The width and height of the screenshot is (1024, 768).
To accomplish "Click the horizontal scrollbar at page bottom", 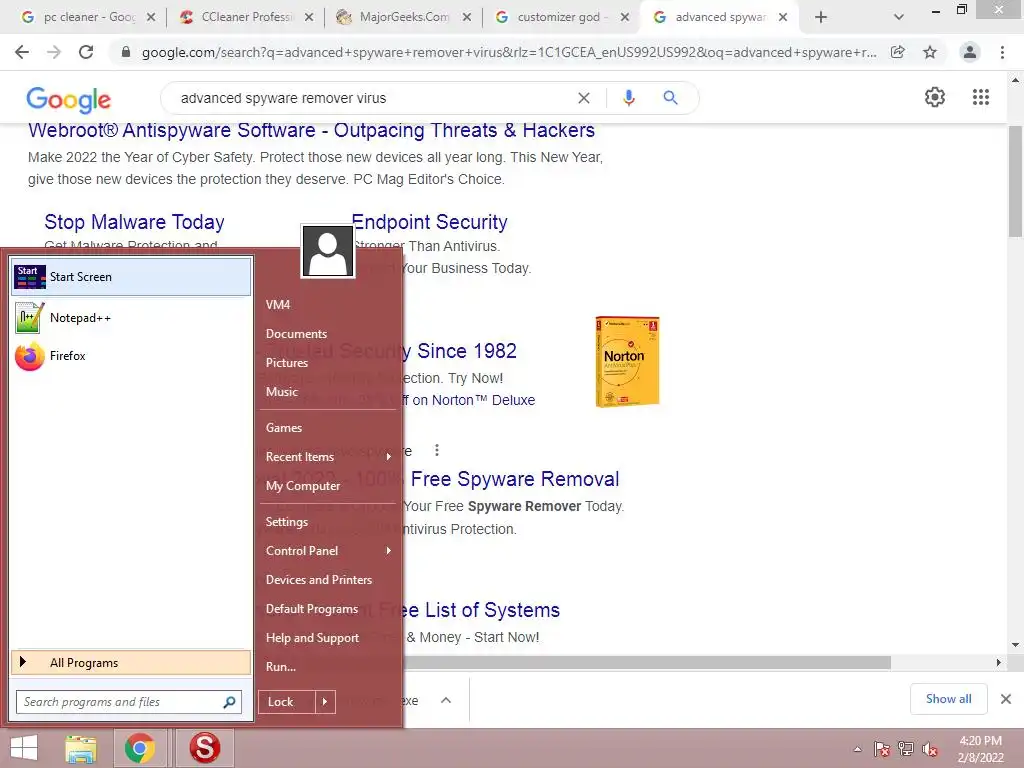I will pos(647,663).
